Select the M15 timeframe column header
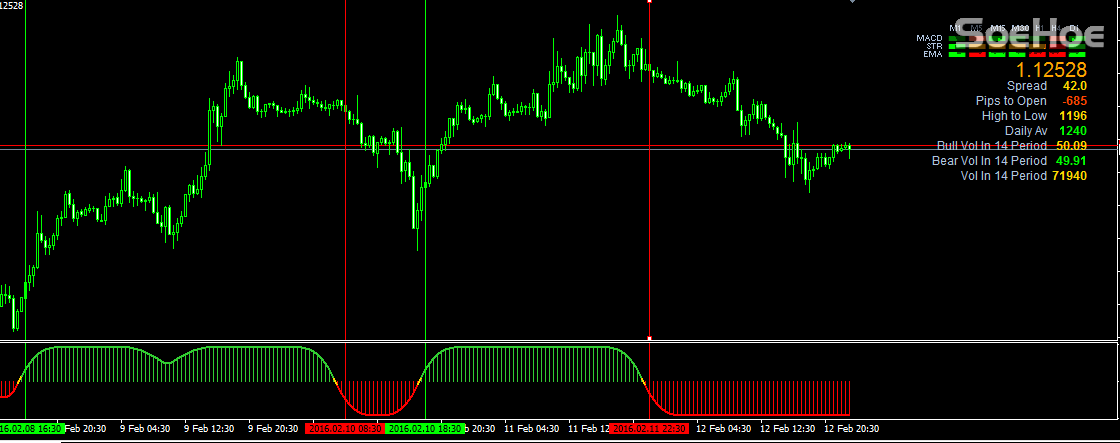1120x443 pixels. [998, 28]
